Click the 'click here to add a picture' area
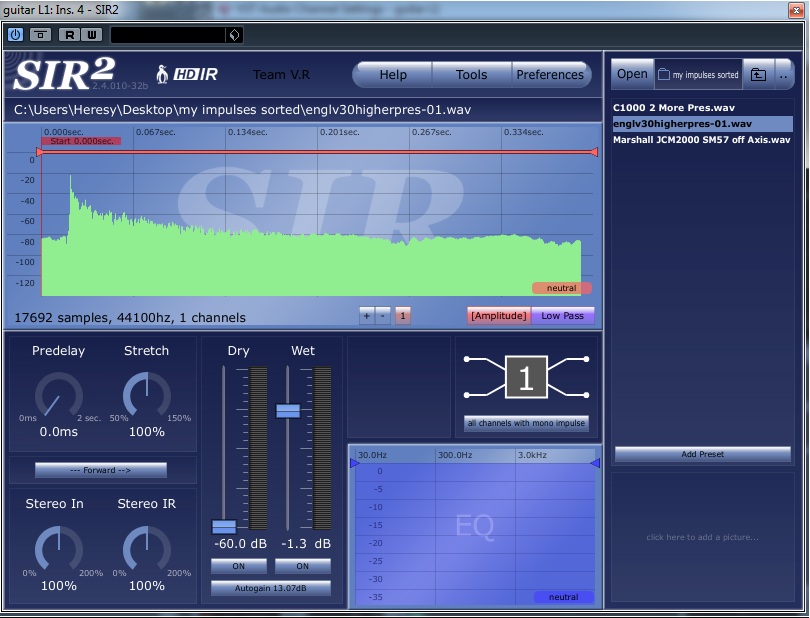 (x=703, y=537)
